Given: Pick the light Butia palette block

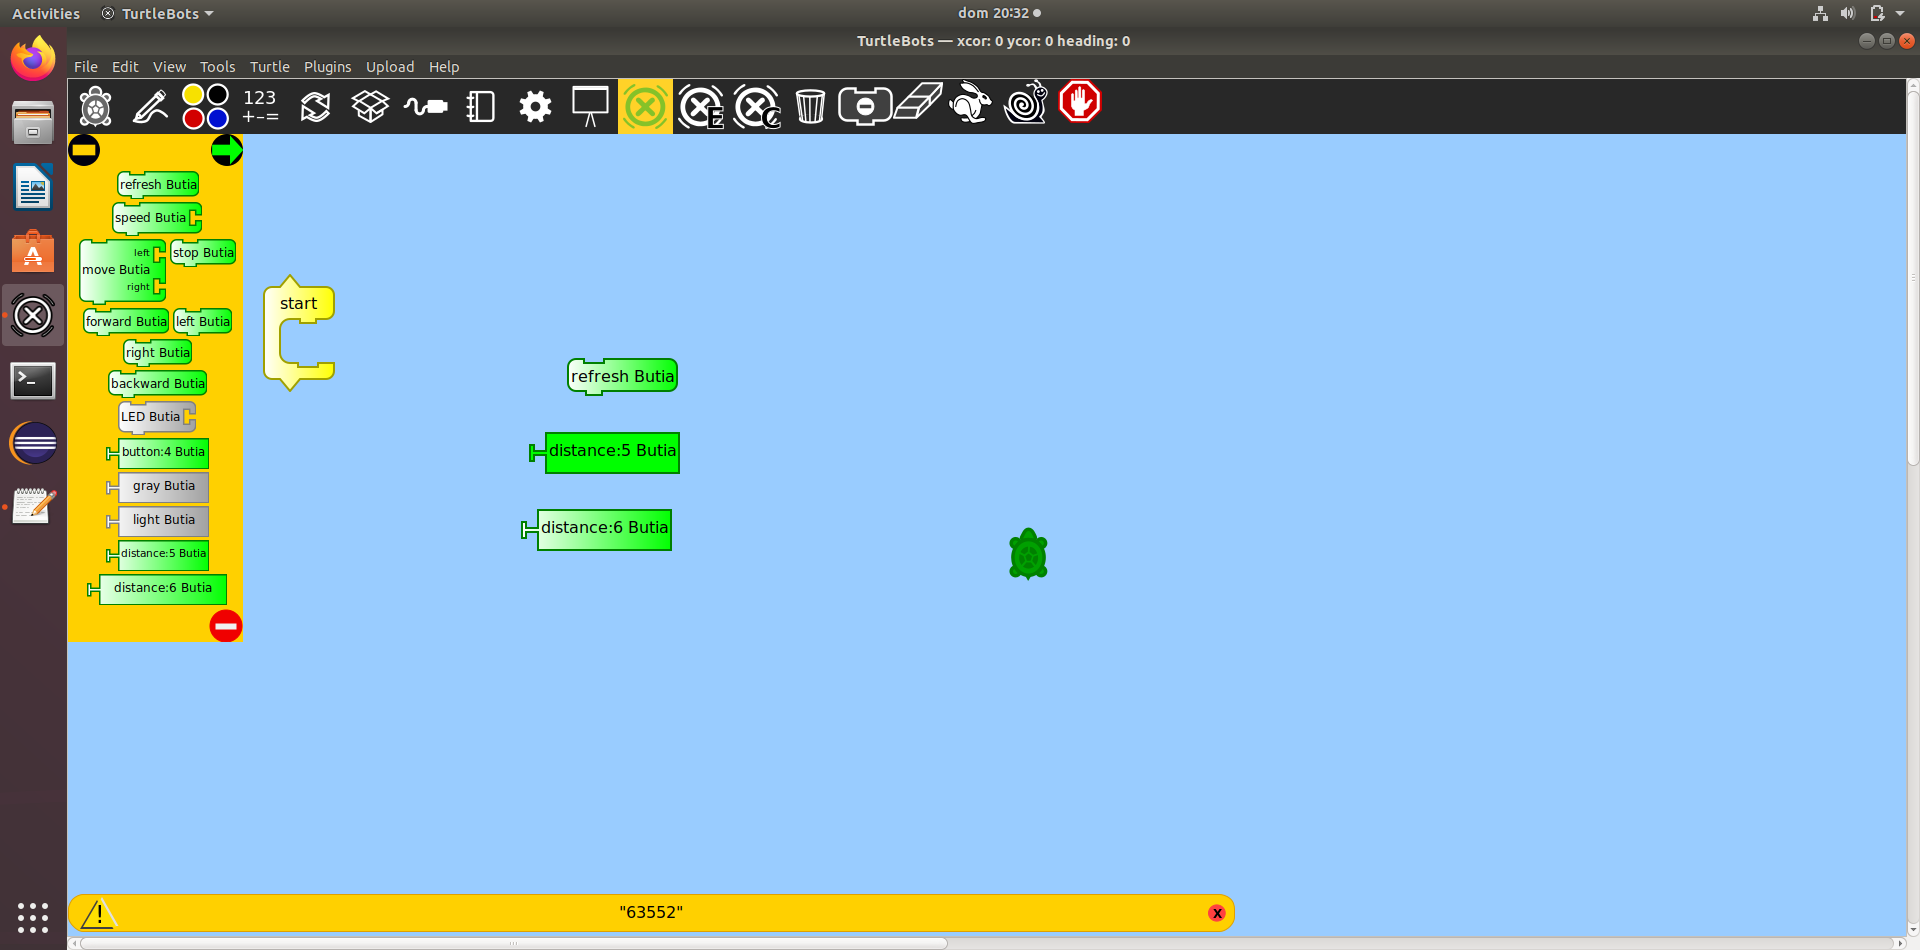Looking at the screenshot, I should coord(158,521).
